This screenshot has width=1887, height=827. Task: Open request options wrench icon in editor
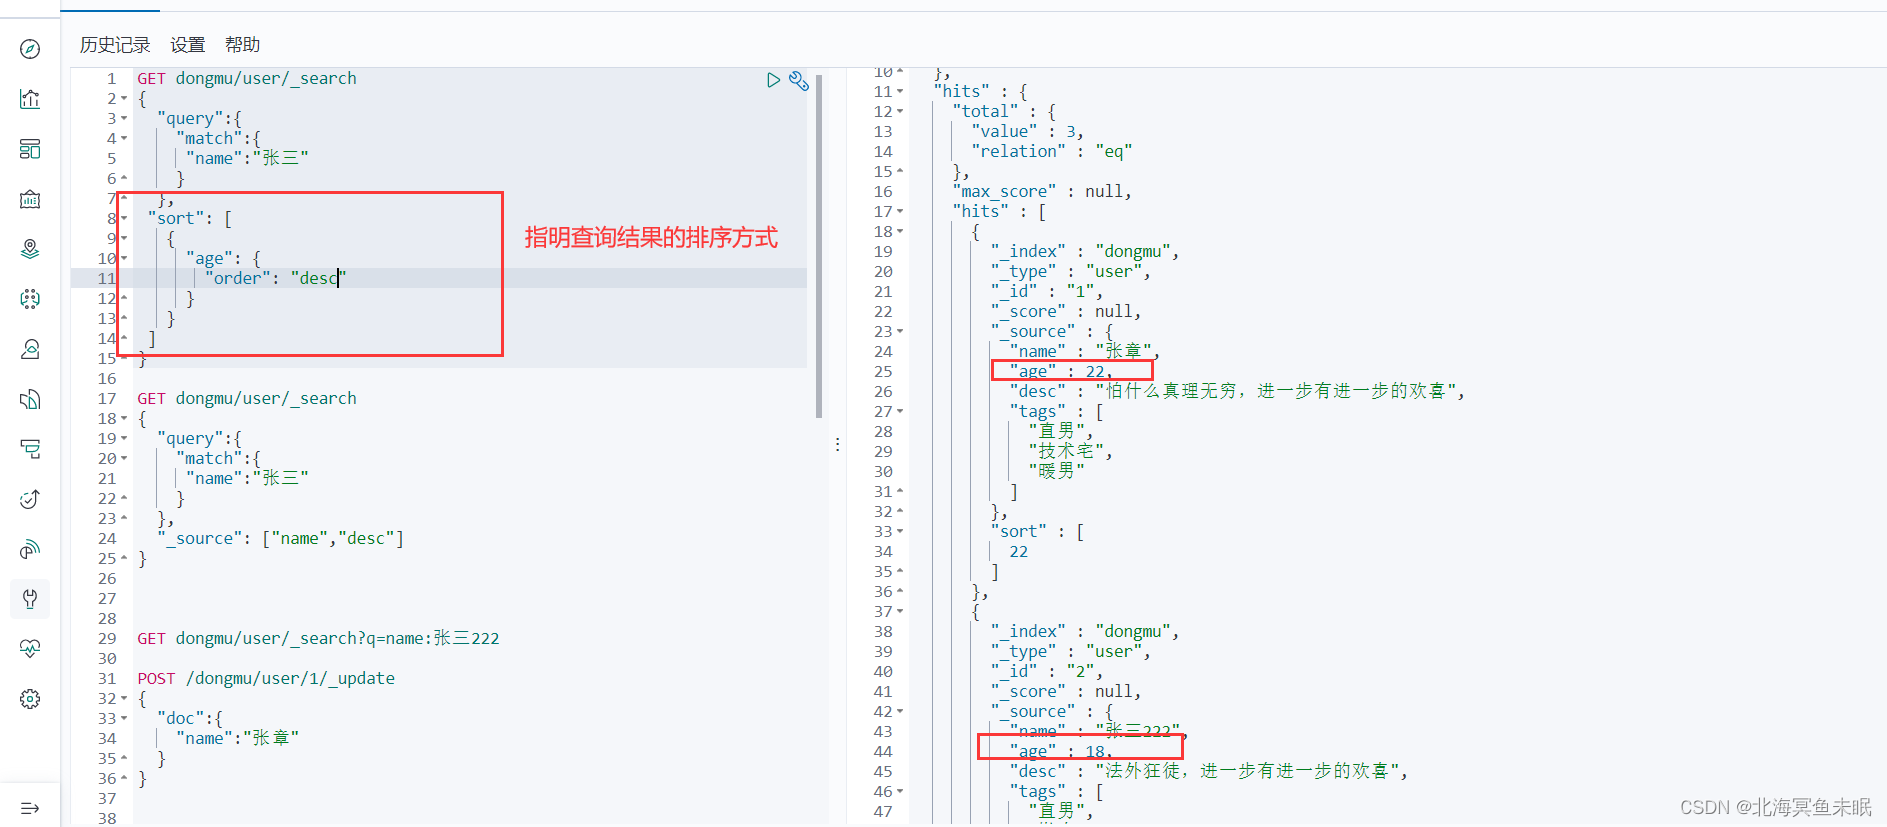tap(798, 80)
